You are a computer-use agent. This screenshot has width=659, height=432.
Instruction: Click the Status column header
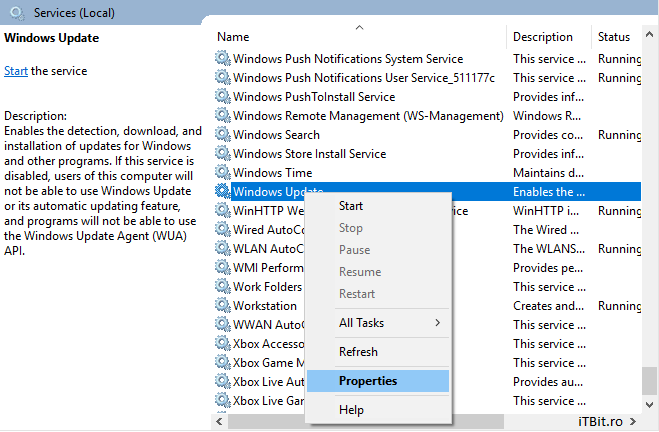click(614, 37)
